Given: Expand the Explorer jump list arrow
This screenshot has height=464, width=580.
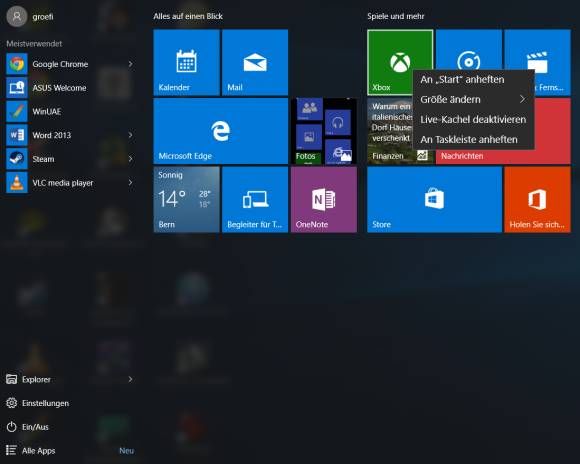Looking at the screenshot, I should 130,379.
